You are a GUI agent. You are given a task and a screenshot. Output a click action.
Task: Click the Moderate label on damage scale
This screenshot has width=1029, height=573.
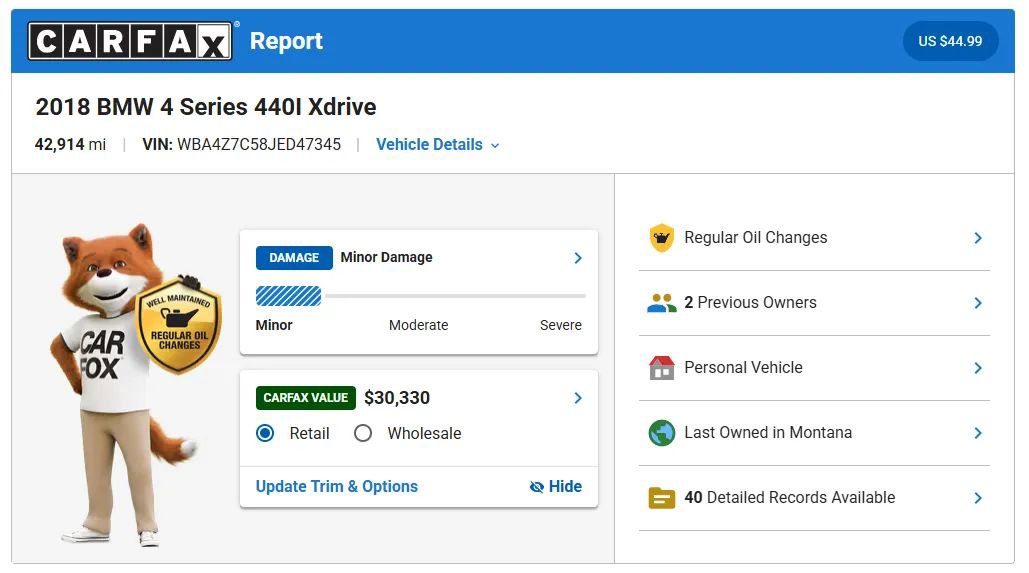coord(419,325)
